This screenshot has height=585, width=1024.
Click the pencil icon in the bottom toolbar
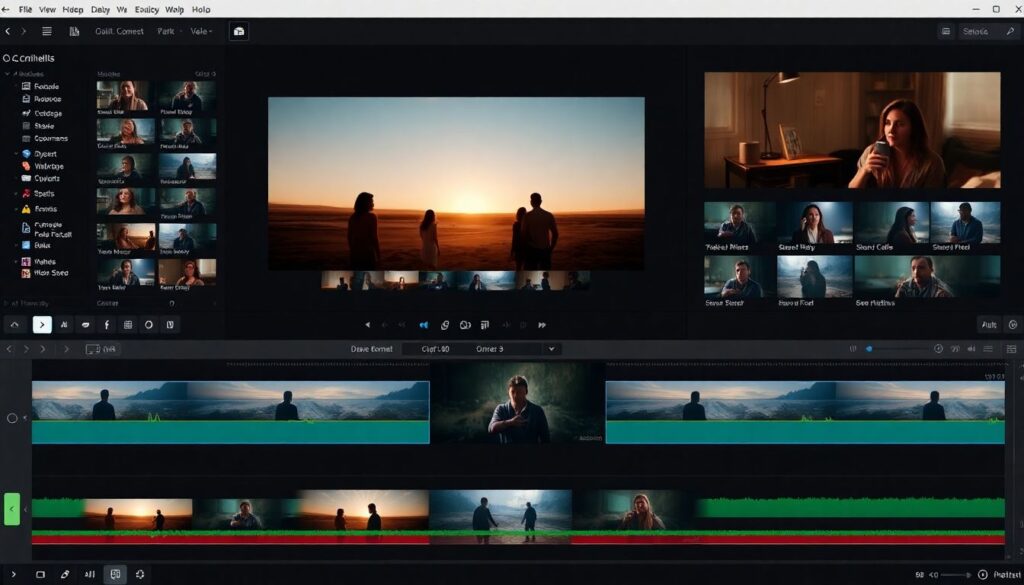65,574
